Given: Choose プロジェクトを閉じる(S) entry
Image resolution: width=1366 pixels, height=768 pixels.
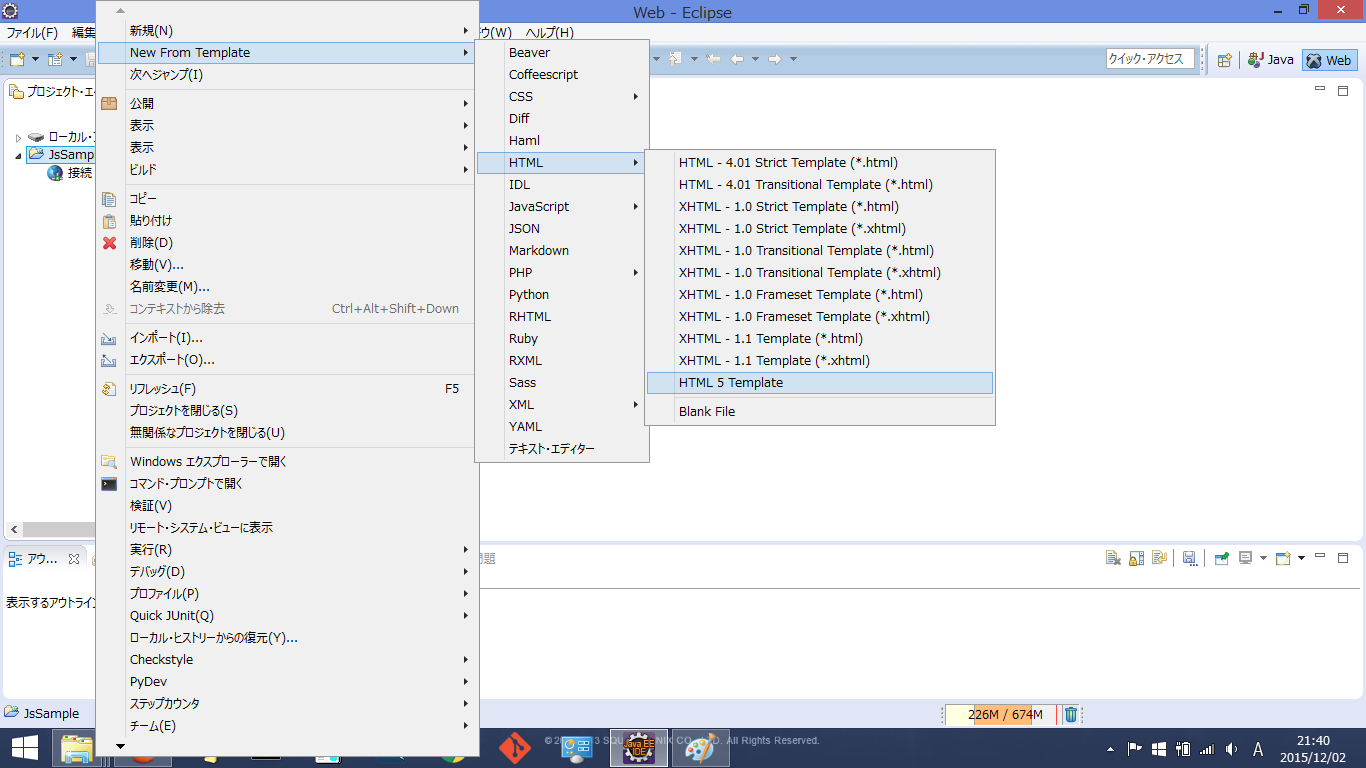Looking at the screenshot, I should pyautogui.click(x=287, y=410).
